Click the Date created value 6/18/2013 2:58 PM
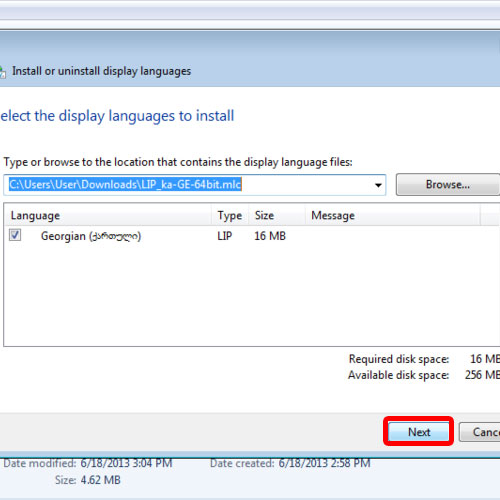Image resolution: width=500 pixels, height=500 pixels. (x=324, y=463)
